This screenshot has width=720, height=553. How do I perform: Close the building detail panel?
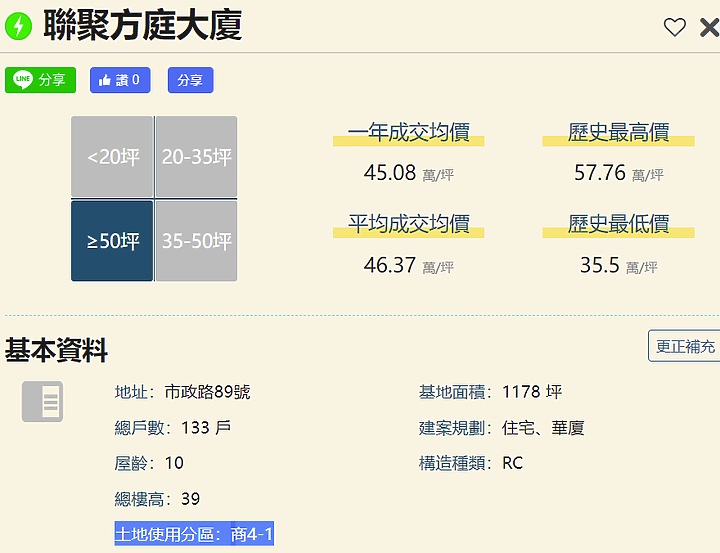(x=709, y=27)
